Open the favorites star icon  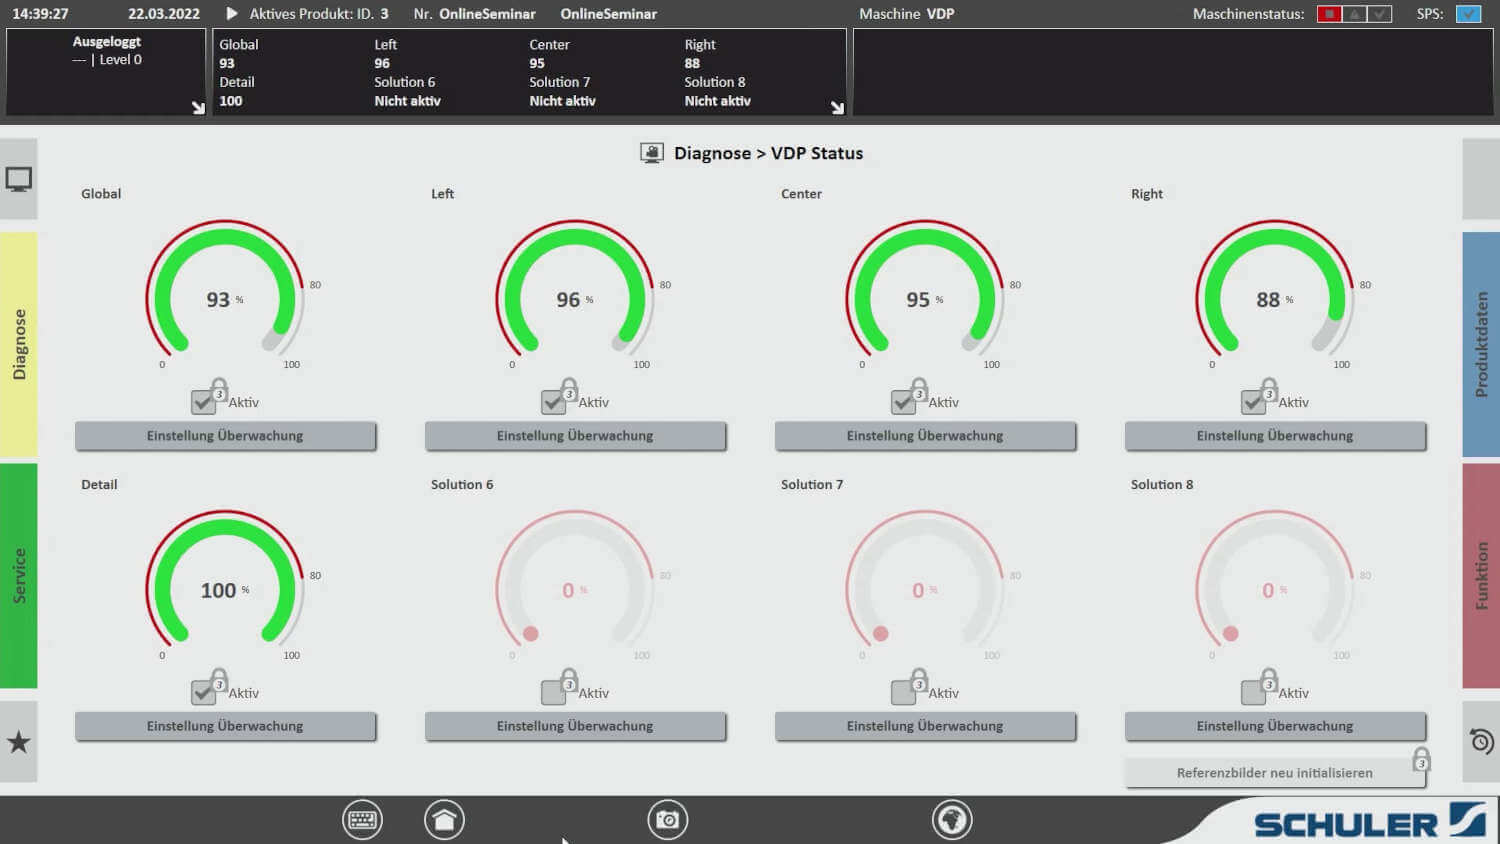(19, 742)
